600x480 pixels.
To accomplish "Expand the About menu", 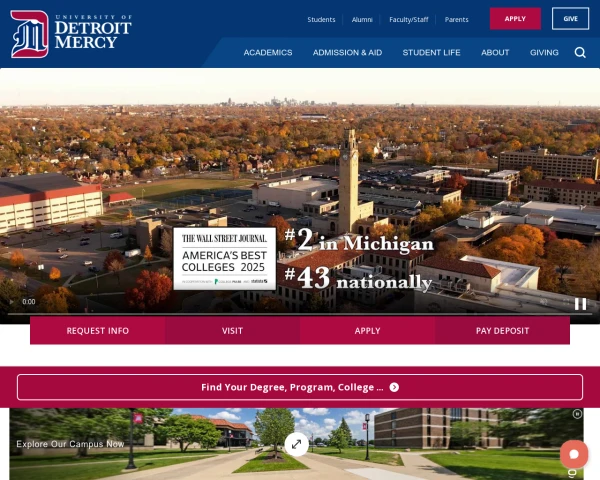I will 495,52.
